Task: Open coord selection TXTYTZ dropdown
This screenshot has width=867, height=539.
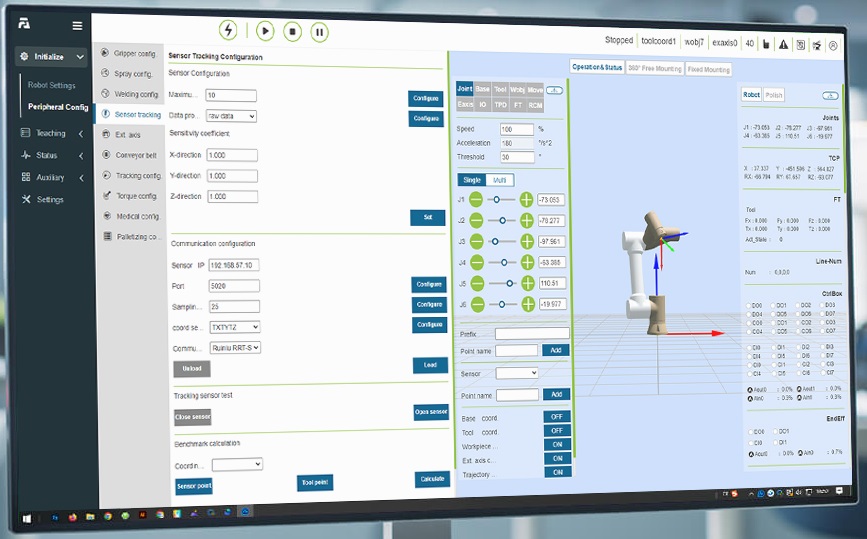Action: (x=235, y=327)
